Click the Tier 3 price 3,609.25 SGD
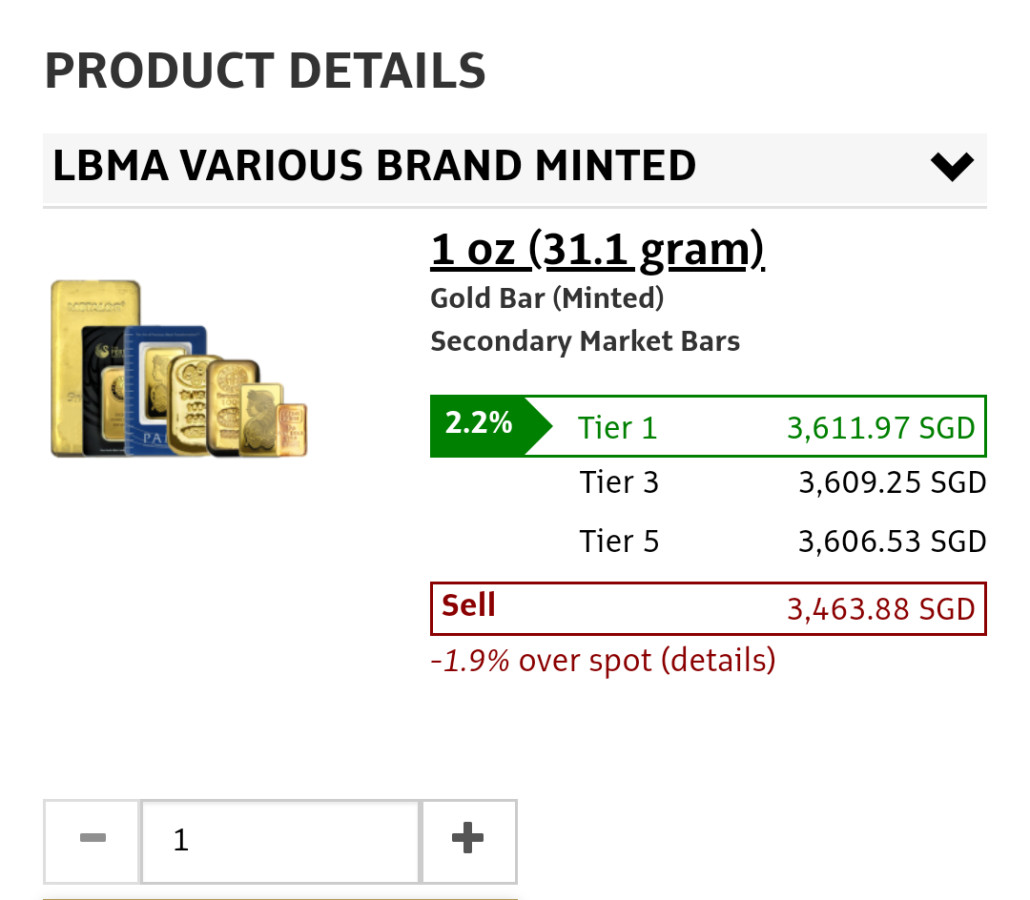This screenshot has height=900, width=1030. [x=891, y=483]
